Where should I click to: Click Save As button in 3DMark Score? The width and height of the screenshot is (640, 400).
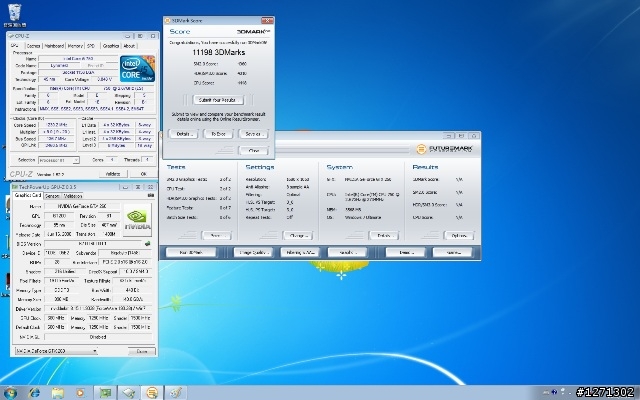(253, 134)
